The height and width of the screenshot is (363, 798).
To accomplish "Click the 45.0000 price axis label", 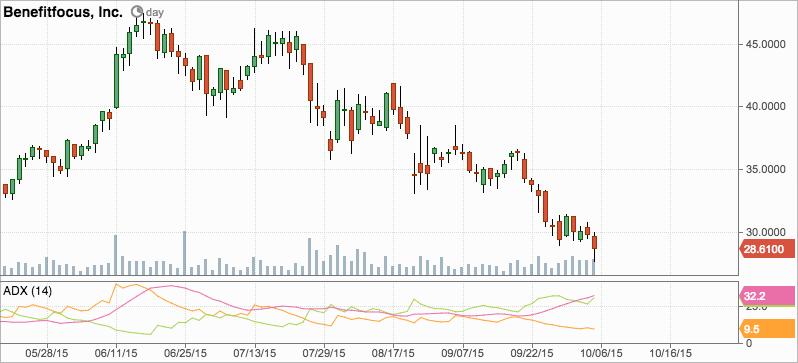I will pyautogui.click(x=766, y=44).
